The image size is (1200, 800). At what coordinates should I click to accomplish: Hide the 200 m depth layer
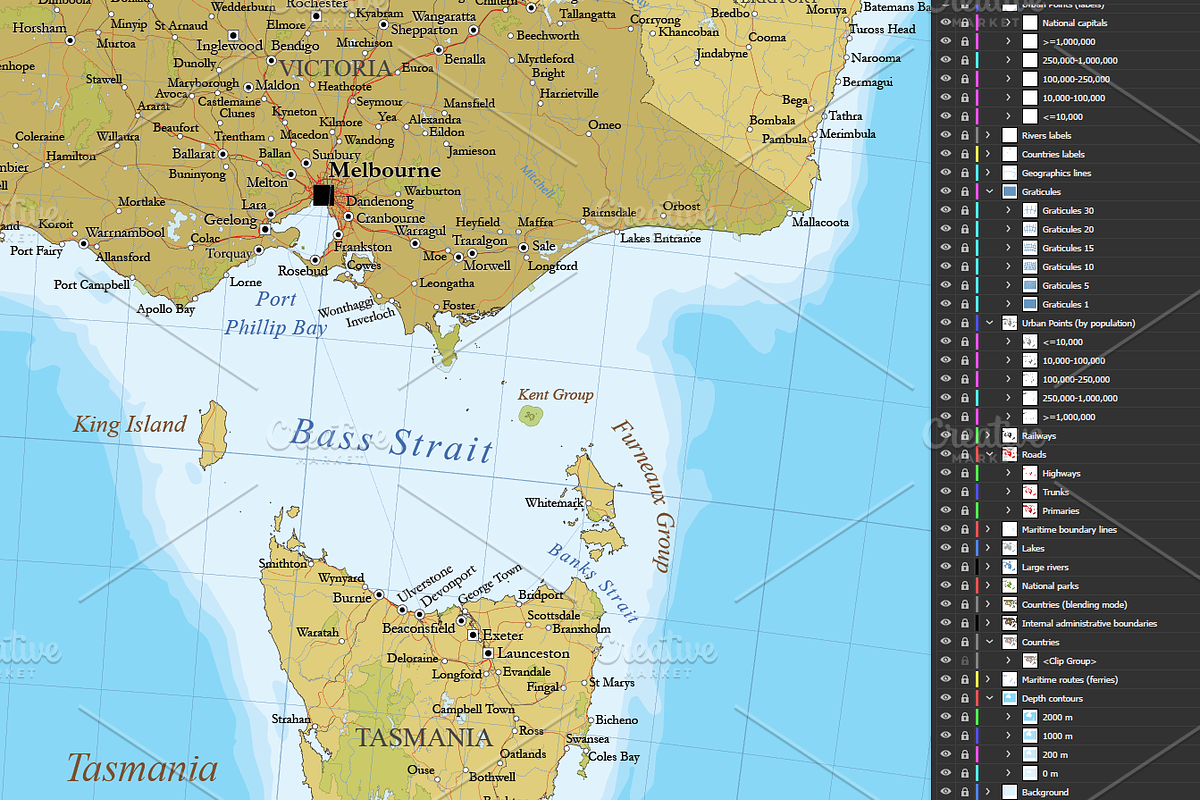tap(946, 755)
